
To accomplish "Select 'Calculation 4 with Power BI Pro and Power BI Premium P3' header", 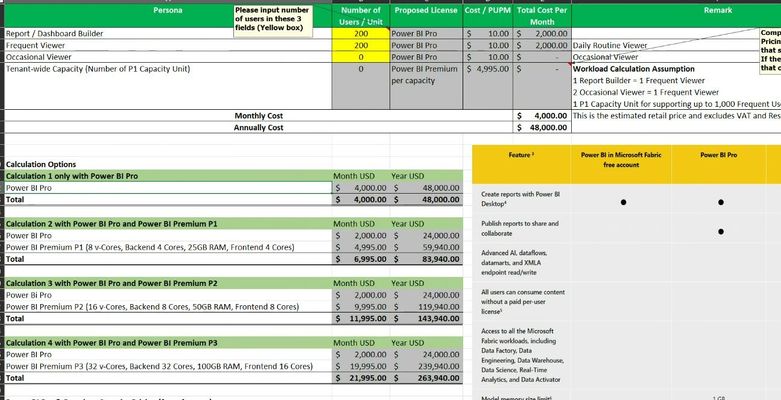I will pos(168,343).
